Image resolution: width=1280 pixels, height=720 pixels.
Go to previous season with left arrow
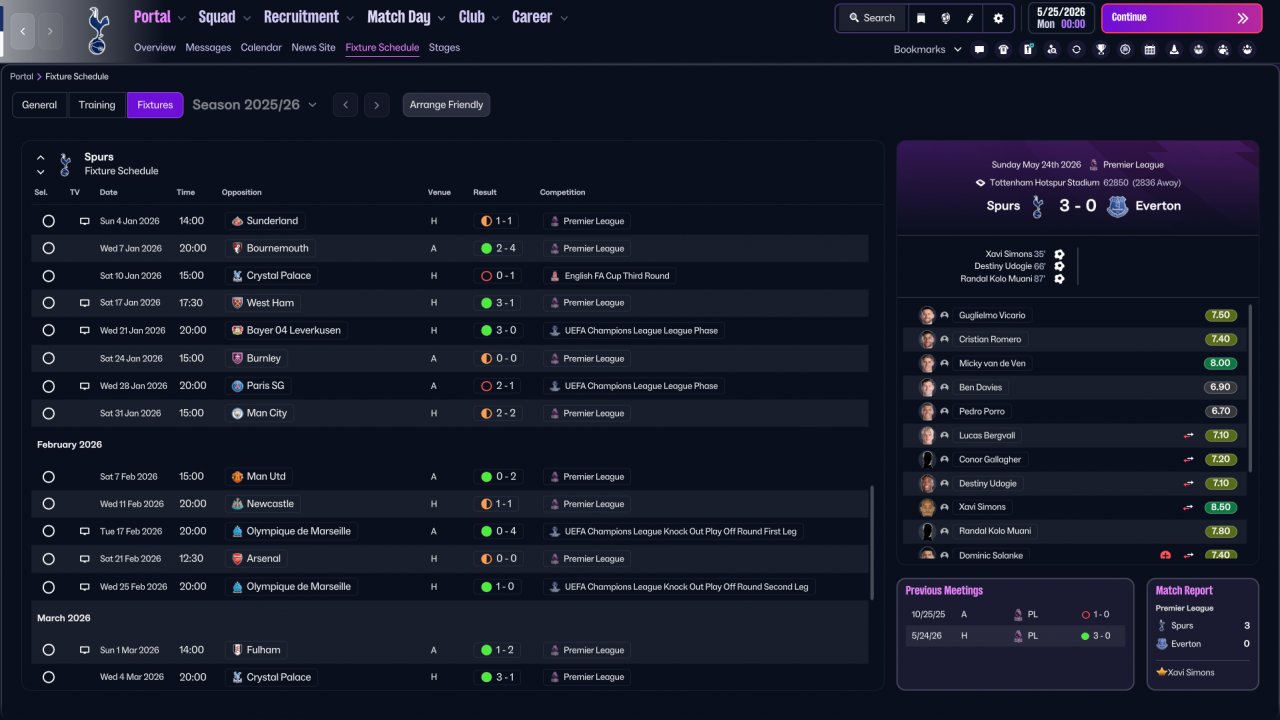(345, 105)
